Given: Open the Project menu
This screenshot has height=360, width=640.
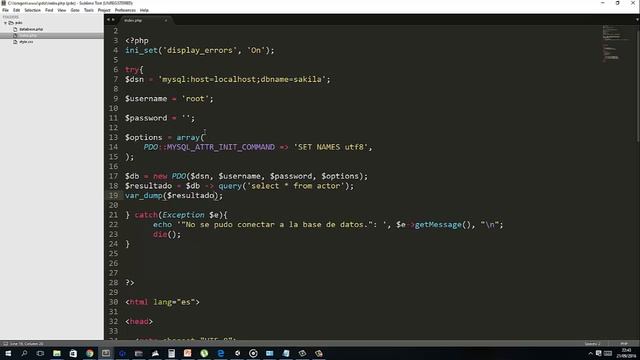Looking at the screenshot, I should [x=104, y=10].
